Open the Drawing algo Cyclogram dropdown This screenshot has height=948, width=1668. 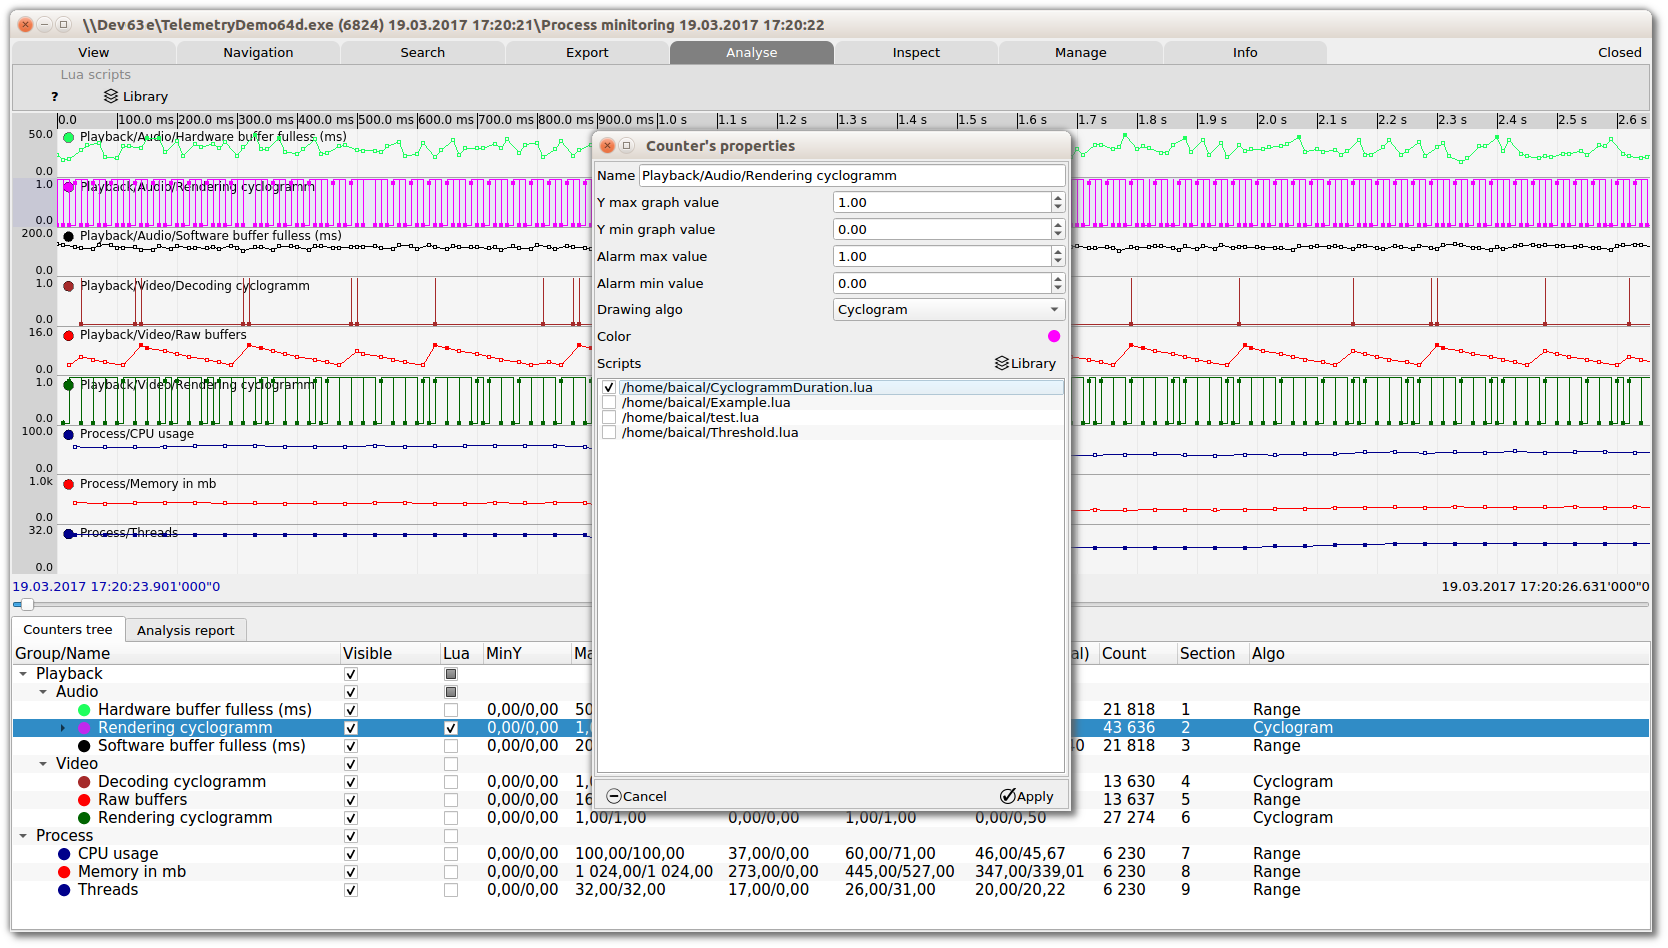[x=948, y=310]
